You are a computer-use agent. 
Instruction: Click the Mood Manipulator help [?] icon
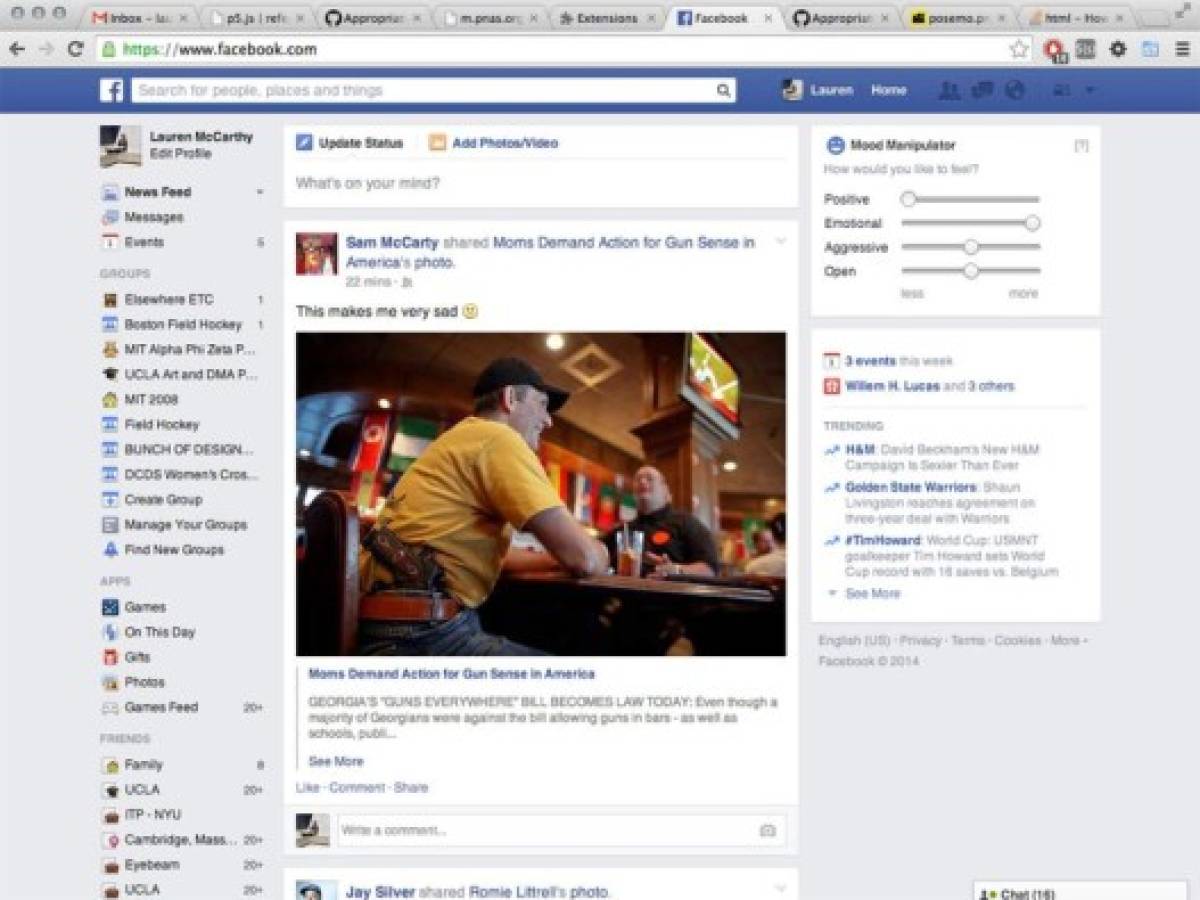(1081, 146)
